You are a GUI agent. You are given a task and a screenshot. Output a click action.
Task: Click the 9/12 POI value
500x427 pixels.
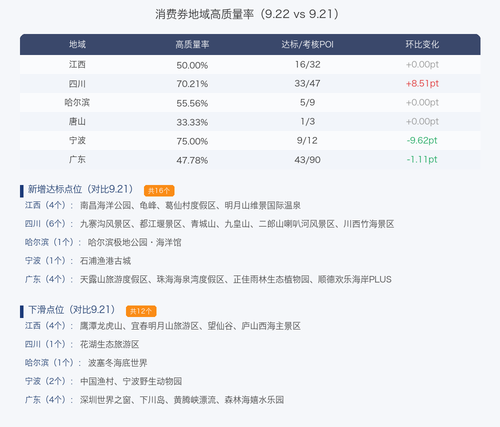coord(307,140)
